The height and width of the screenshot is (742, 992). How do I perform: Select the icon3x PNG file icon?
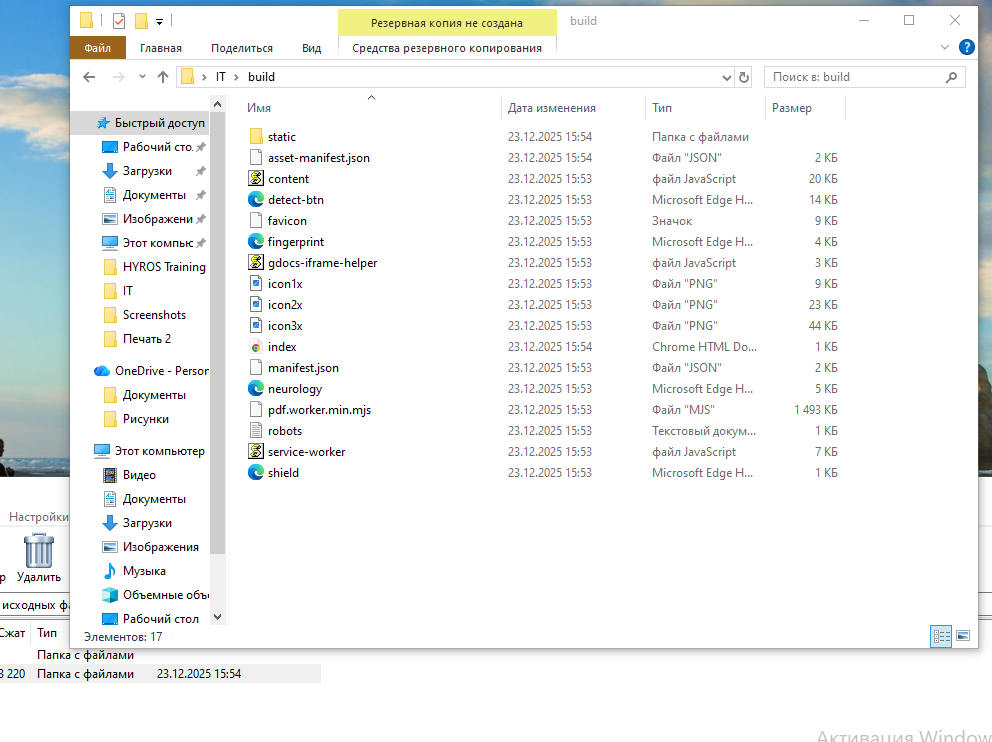(x=256, y=325)
